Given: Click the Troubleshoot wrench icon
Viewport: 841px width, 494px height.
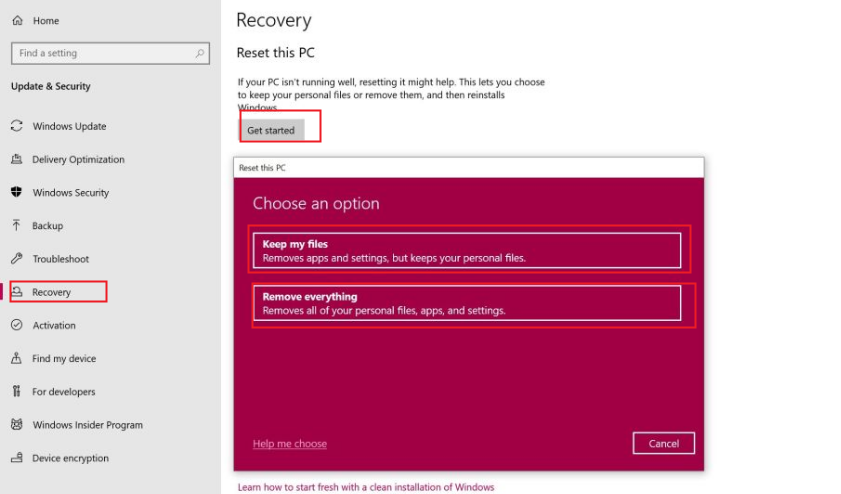Looking at the screenshot, I should point(16,258).
